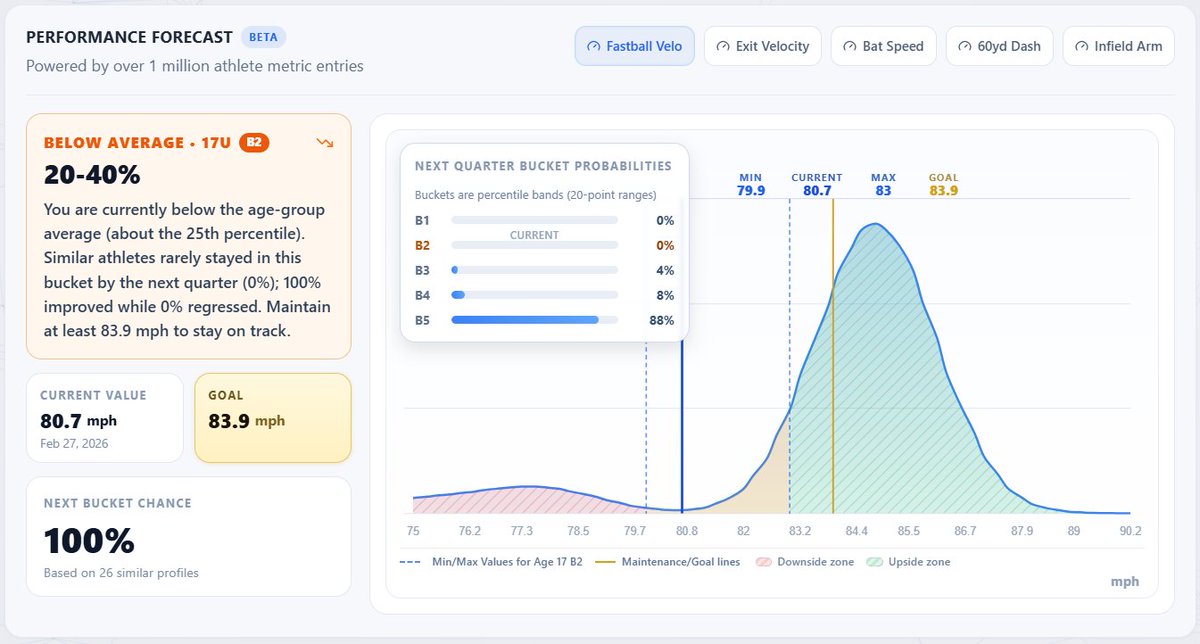Screen dimensions: 1200x644
Task: Click the 20-40% percentile heading
Action: click(x=92, y=175)
